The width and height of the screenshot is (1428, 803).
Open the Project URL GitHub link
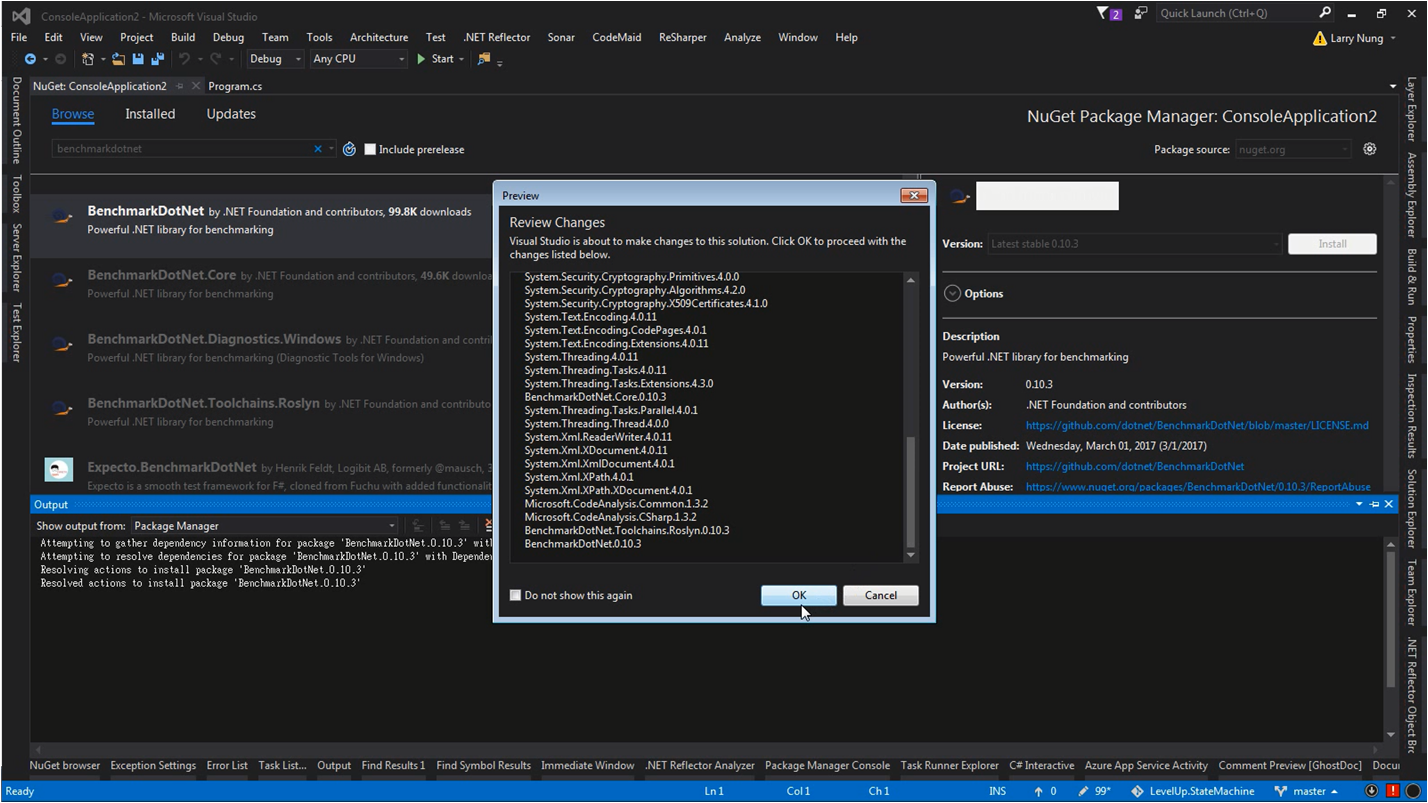pyautogui.click(x=1135, y=467)
